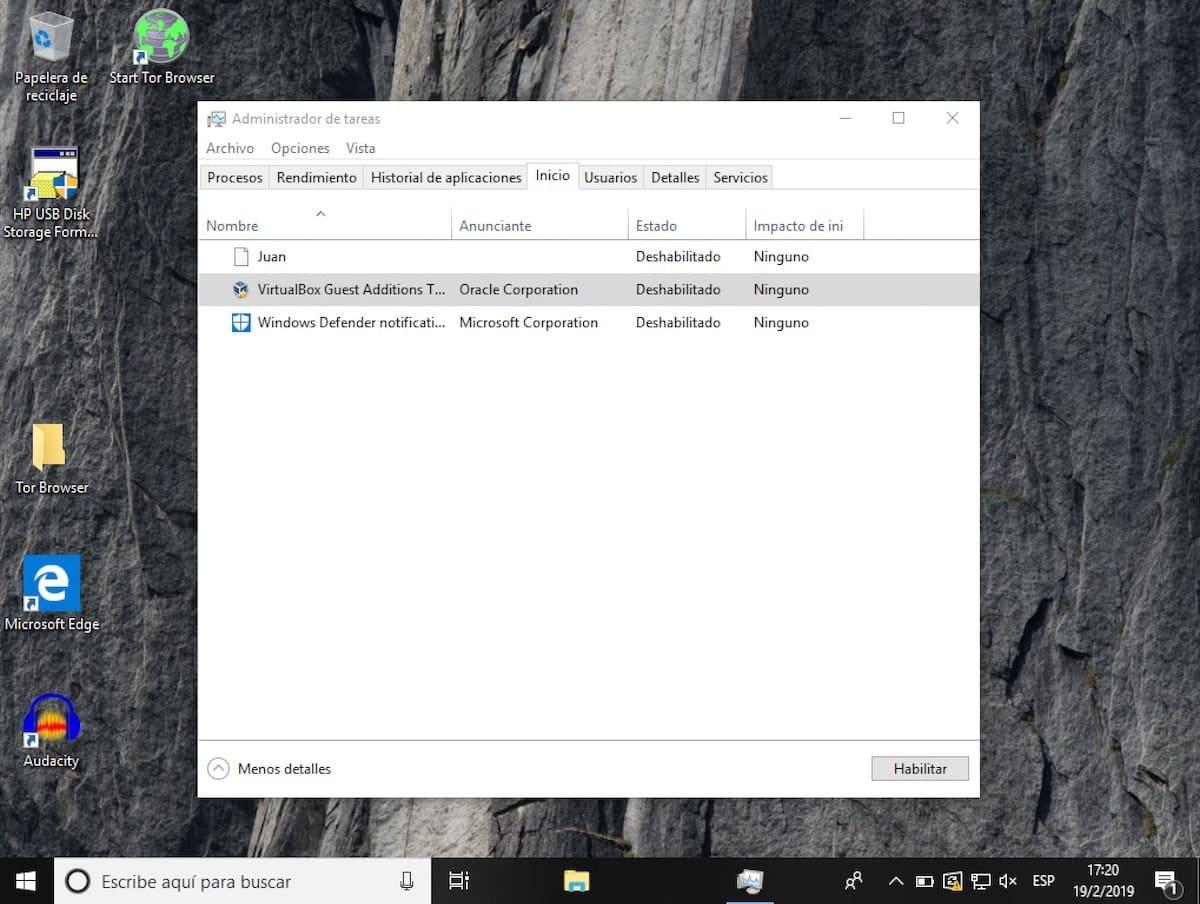The height and width of the screenshot is (904, 1200).
Task: Click the Task View taskbar icon
Action: pos(458,880)
